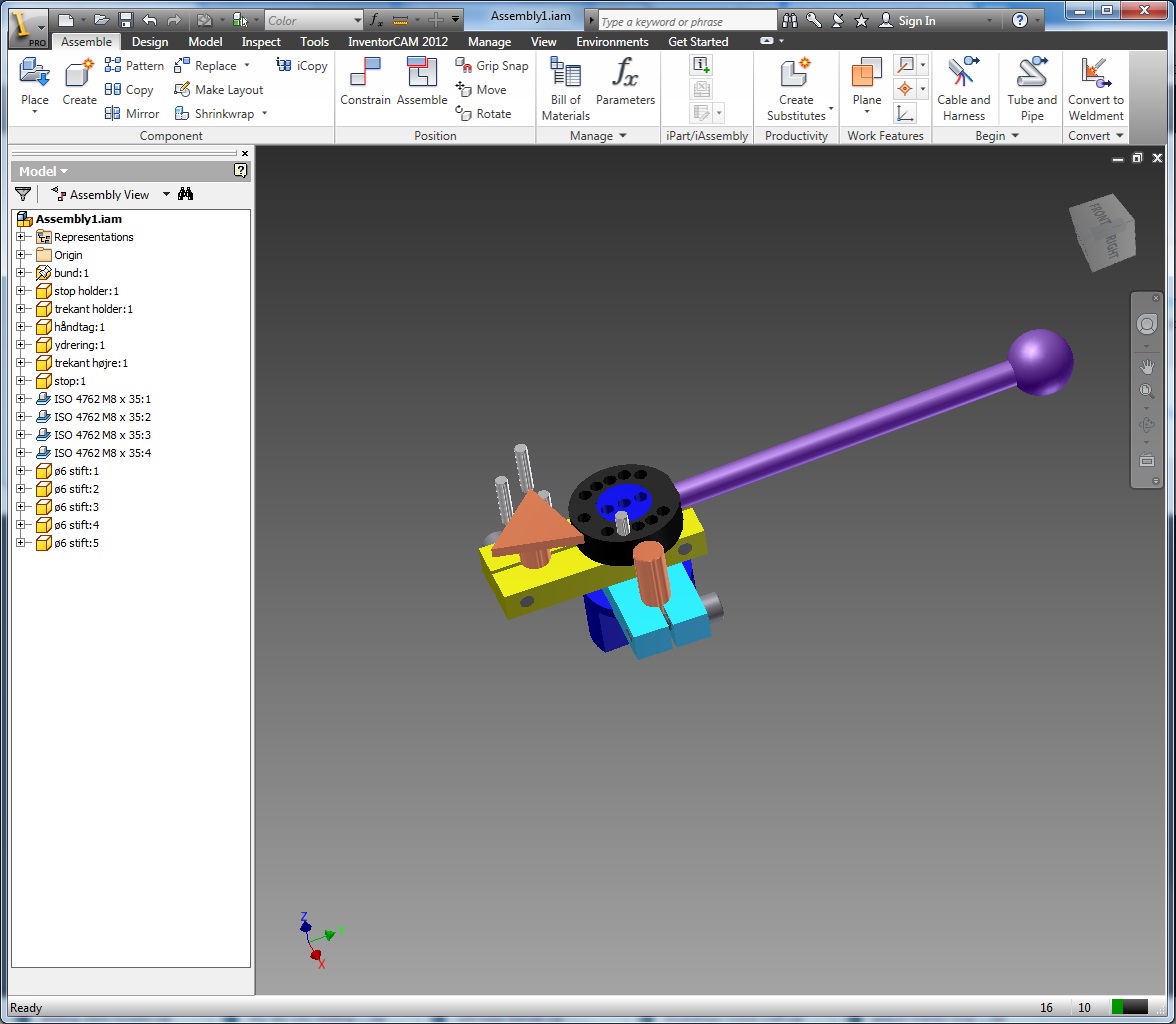Screen dimensions: 1176x1024
Task: Select the Constrain tool
Action: tap(365, 81)
